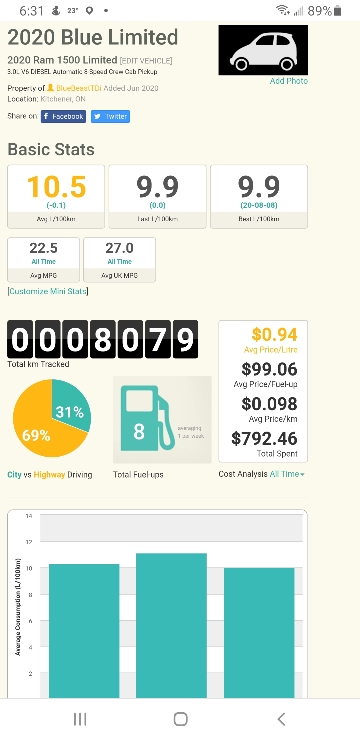Tap the Last L/100km 9.9 stat box

pos(158,196)
